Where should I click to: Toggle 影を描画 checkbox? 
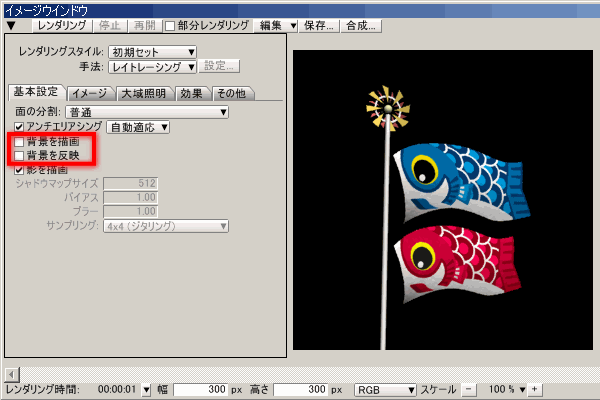19,170
